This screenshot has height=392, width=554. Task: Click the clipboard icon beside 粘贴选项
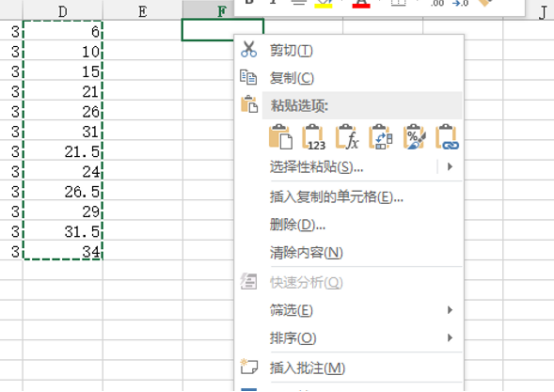click(x=249, y=104)
